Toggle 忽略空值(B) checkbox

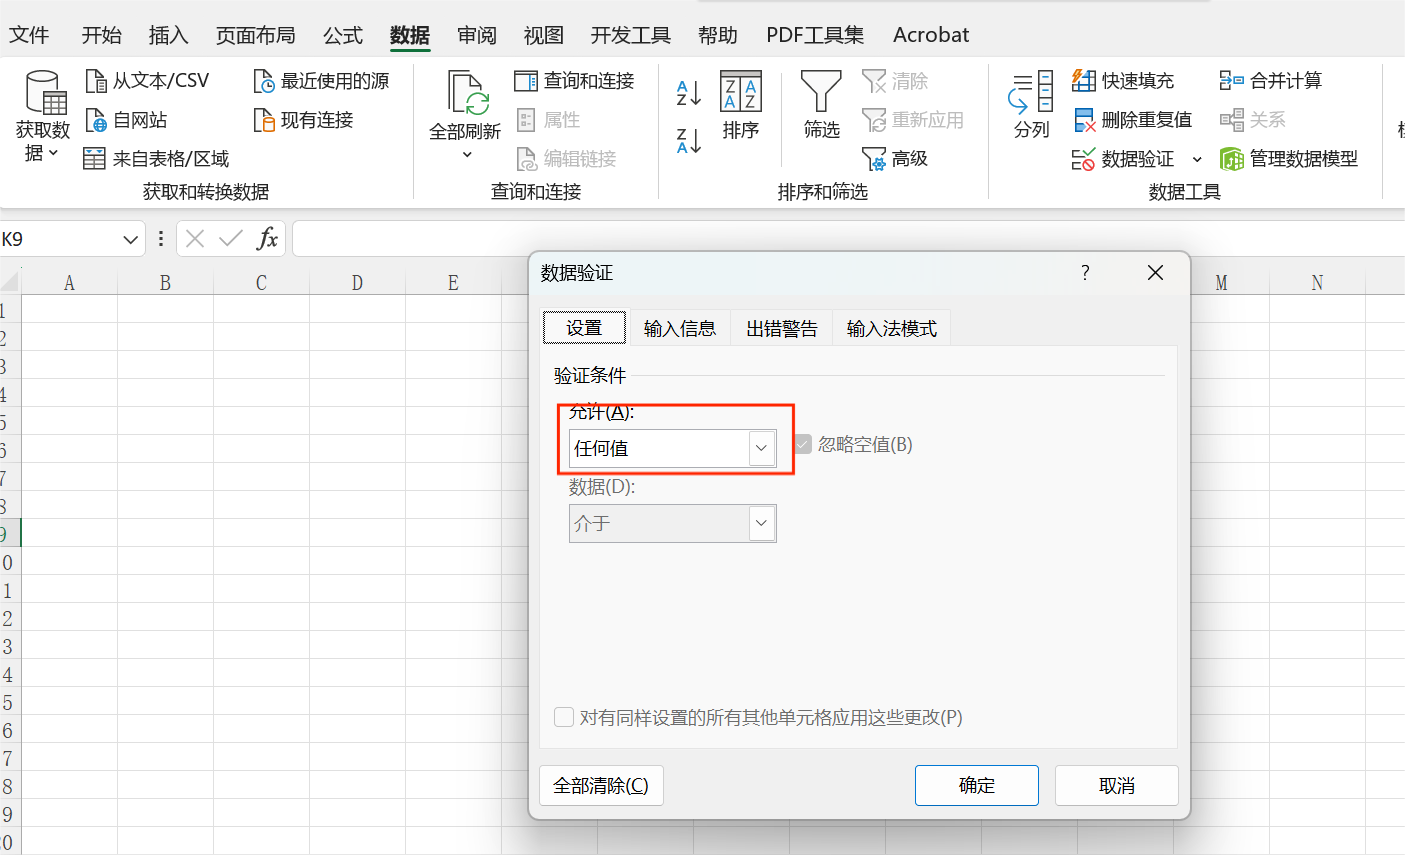803,444
